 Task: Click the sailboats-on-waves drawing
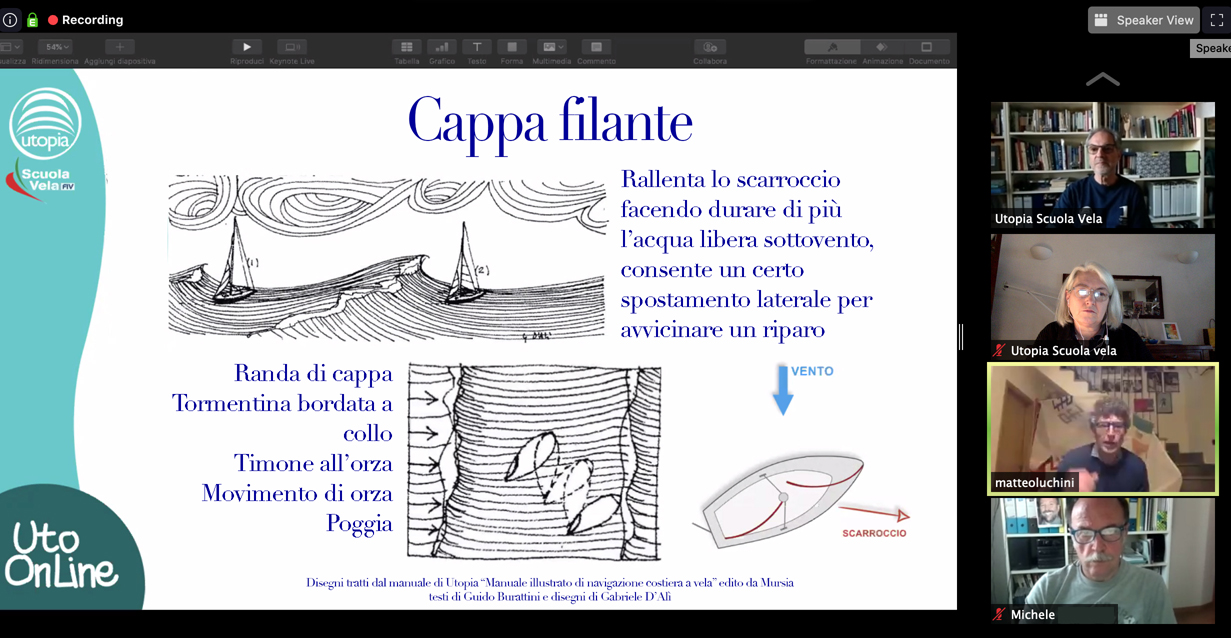[387, 258]
